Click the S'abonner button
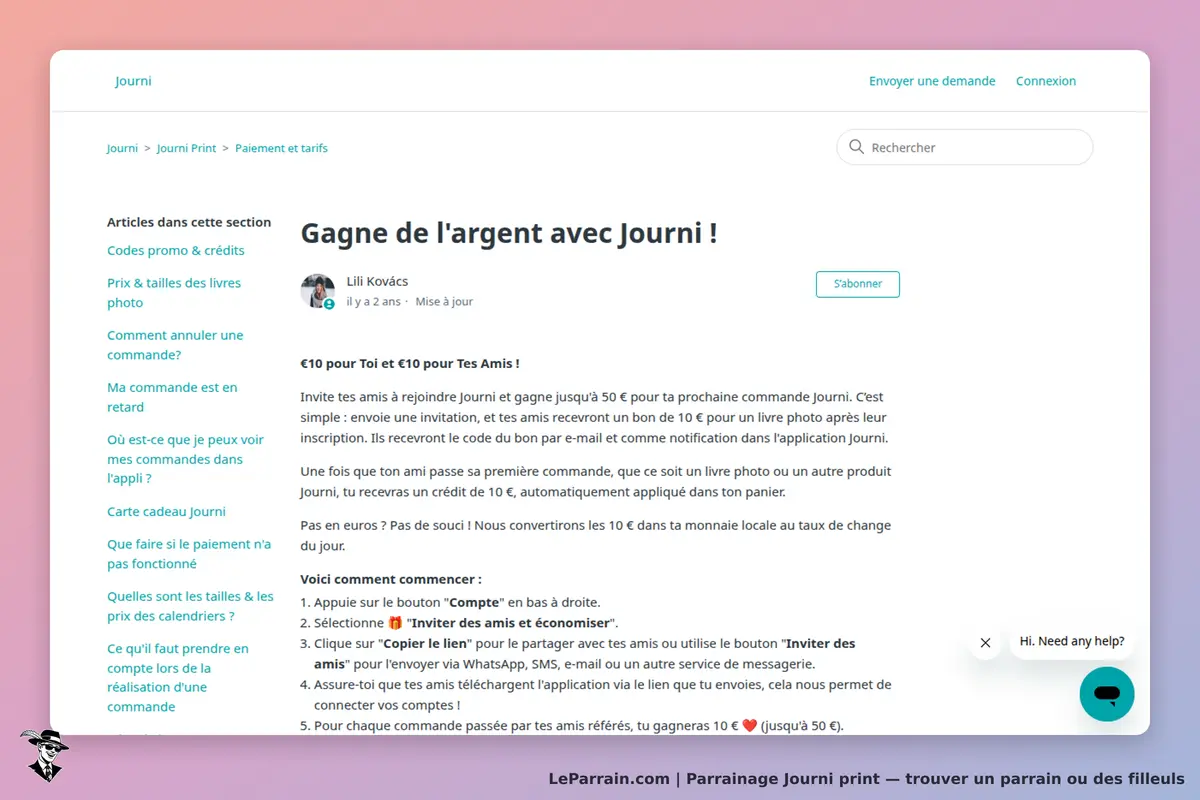This screenshot has width=1200, height=800. (x=858, y=284)
